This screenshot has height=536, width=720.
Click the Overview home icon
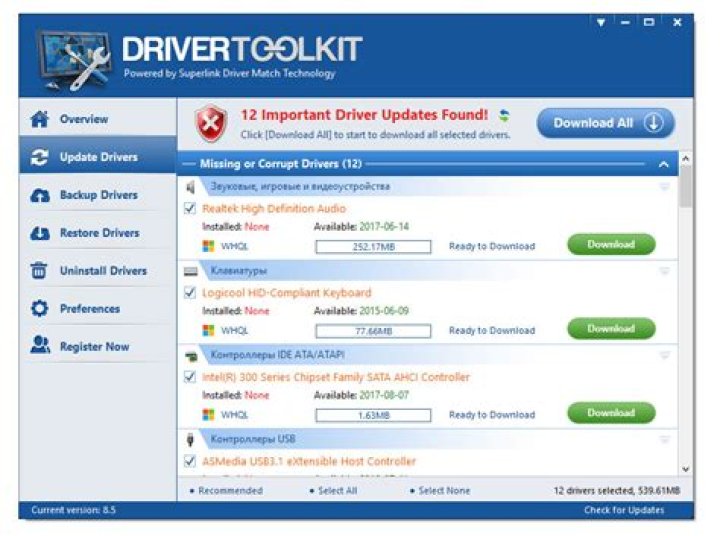coord(39,119)
